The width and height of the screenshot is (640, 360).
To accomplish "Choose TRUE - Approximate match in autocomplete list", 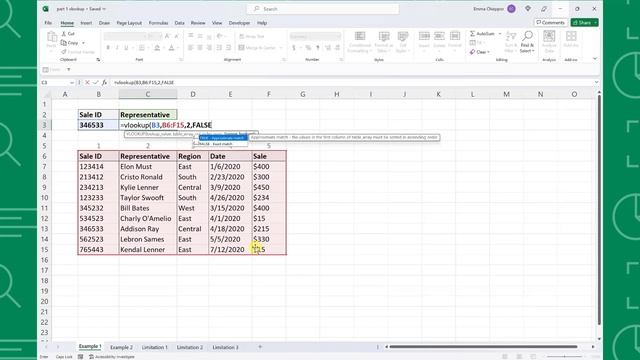I will point(223,138).
